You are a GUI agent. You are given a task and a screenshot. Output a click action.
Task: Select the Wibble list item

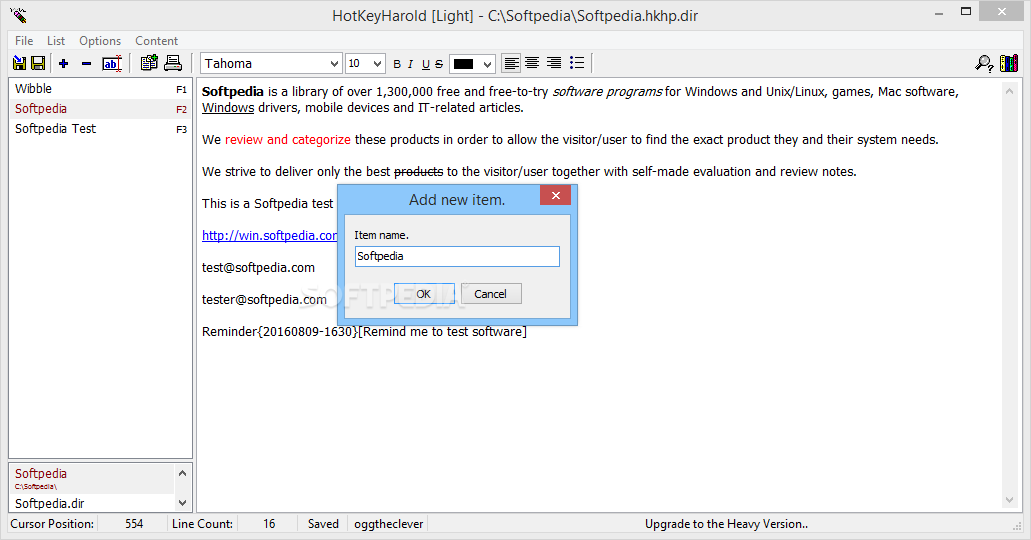pyautogui.click(x=100, y=89)
